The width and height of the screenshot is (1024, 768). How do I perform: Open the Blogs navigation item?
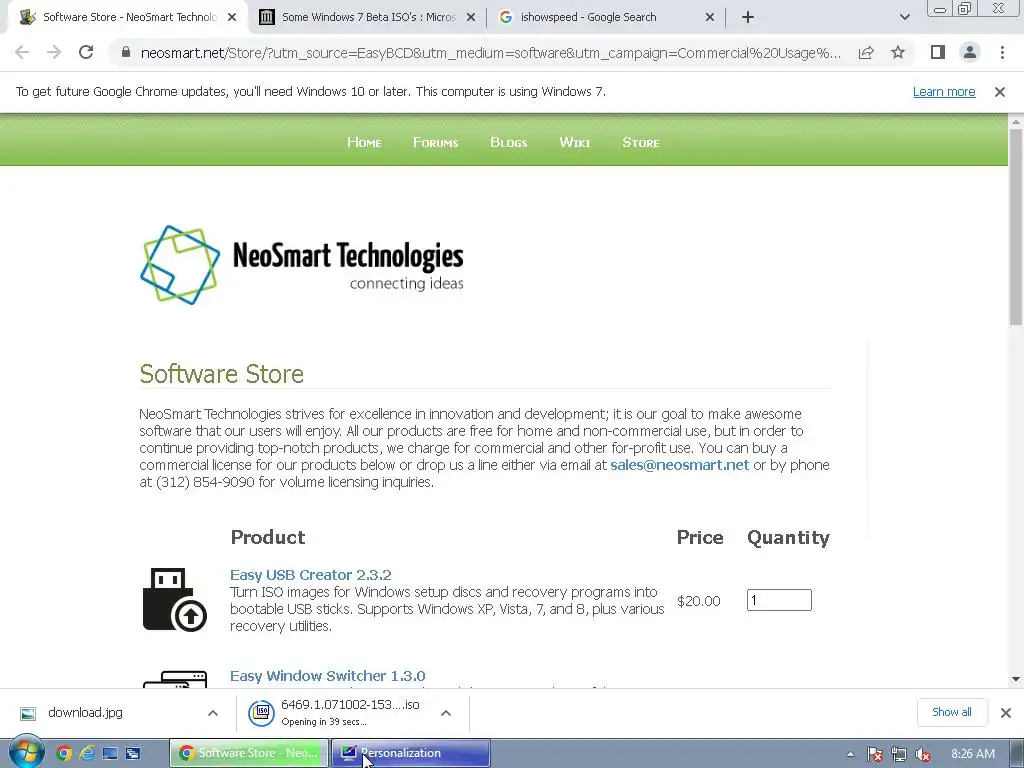point(509,142)
